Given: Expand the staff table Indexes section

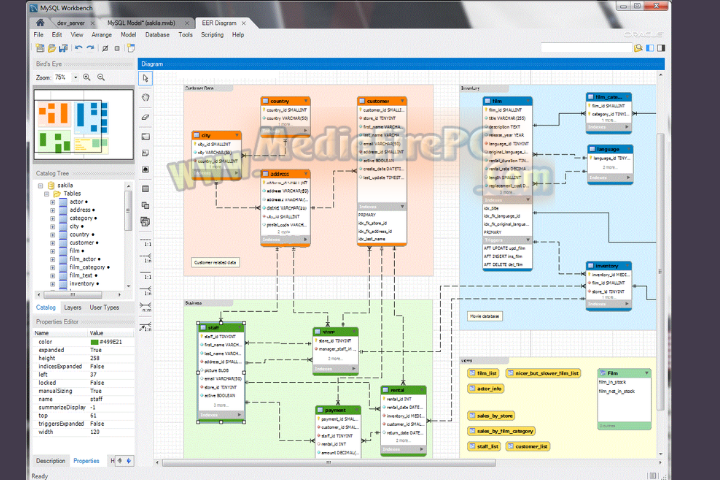Looking at the screenshot, I should [x=239, y=415].
